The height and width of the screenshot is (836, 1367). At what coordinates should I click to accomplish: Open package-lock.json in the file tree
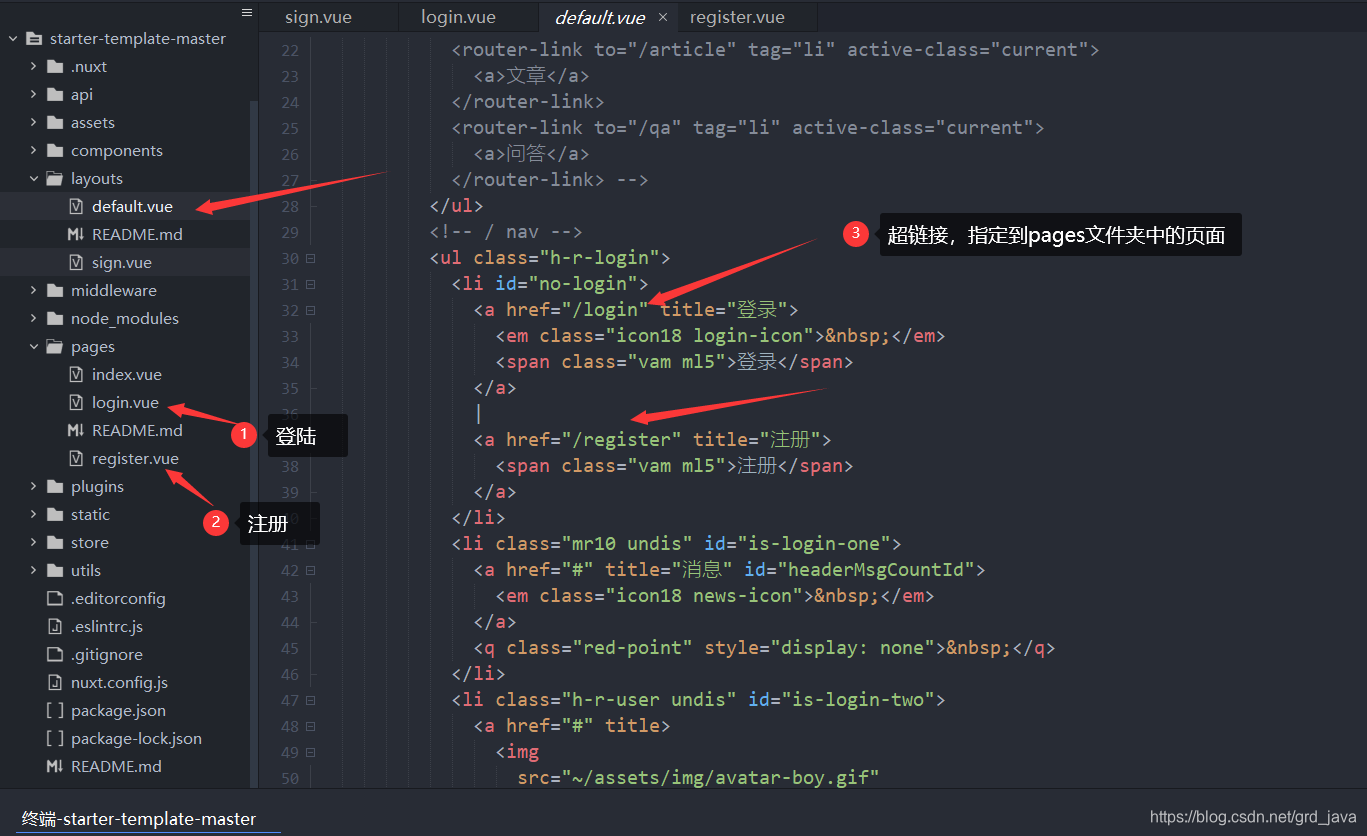click(136, 739)
